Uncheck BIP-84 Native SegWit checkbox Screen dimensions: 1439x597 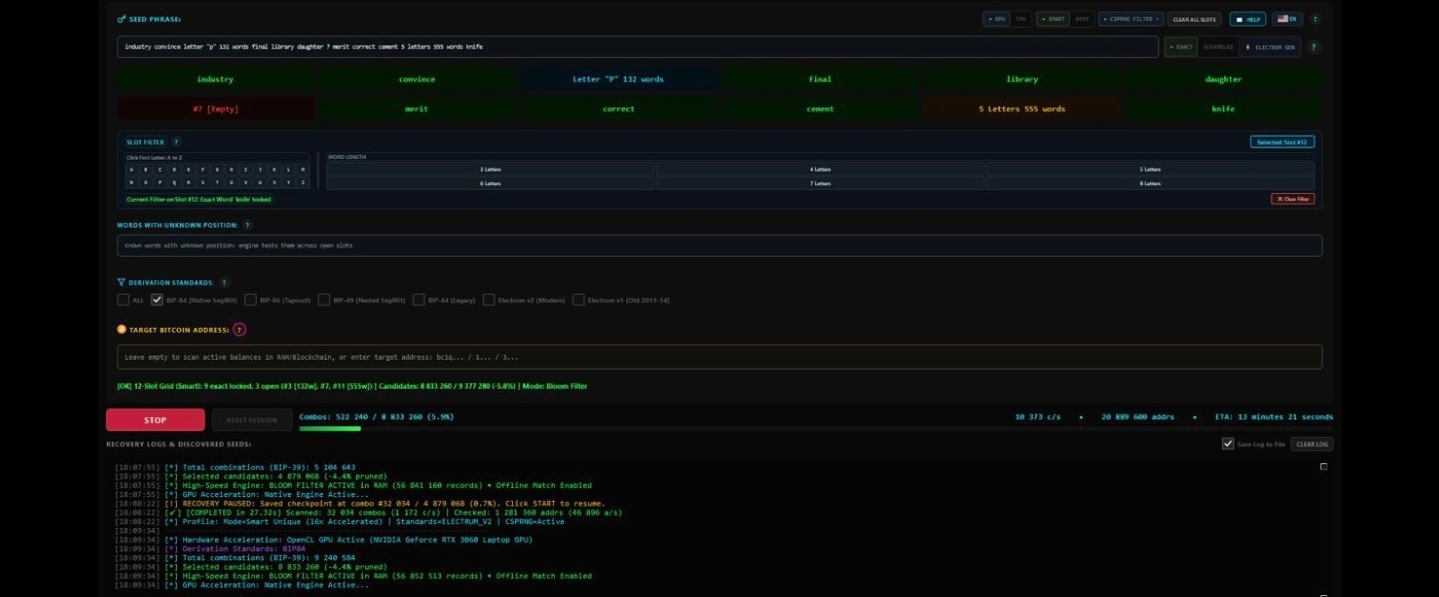click(157, 300)
